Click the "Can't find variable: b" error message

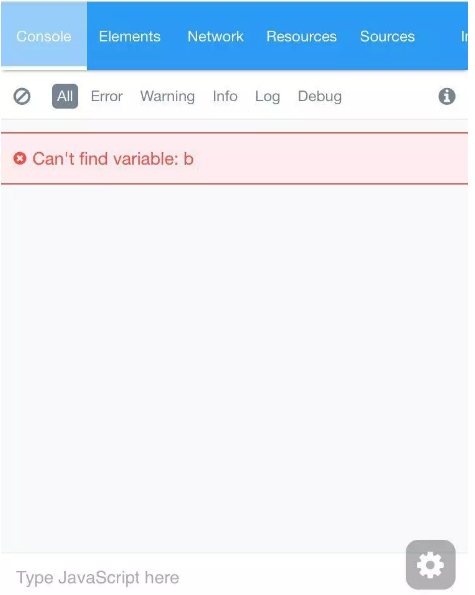(113, 159)
